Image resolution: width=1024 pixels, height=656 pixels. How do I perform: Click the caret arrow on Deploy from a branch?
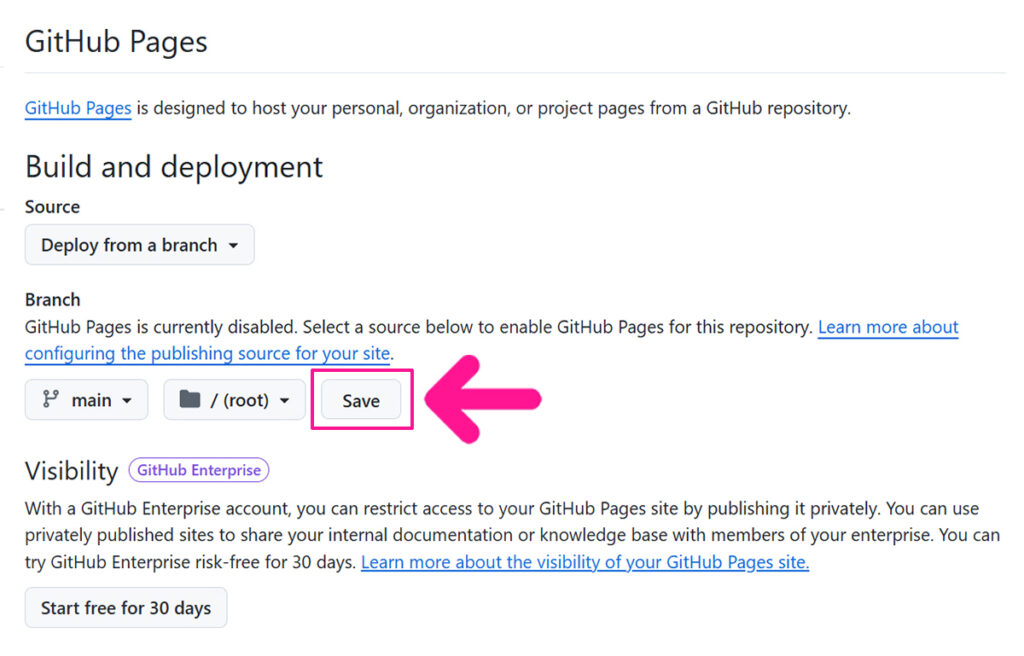(234, 246)
